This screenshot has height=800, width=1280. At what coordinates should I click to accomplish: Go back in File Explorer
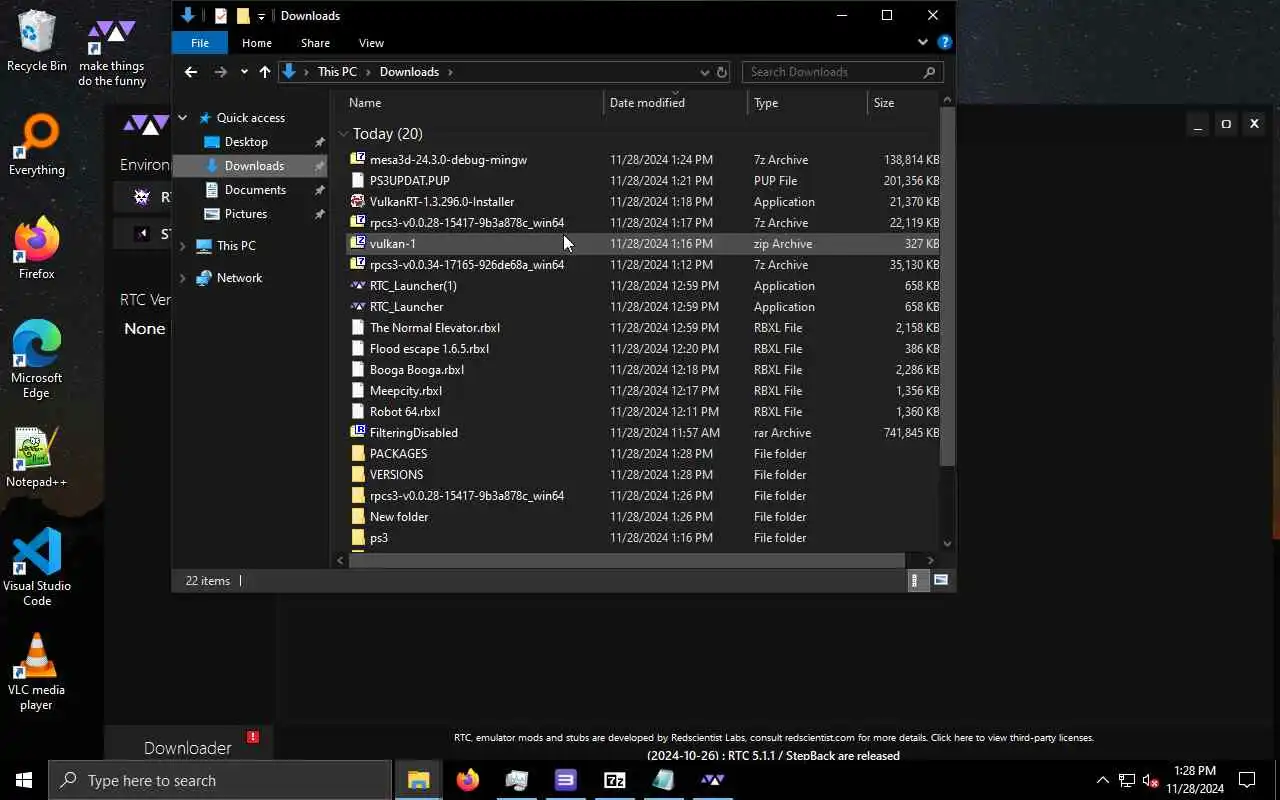[191, 72]
